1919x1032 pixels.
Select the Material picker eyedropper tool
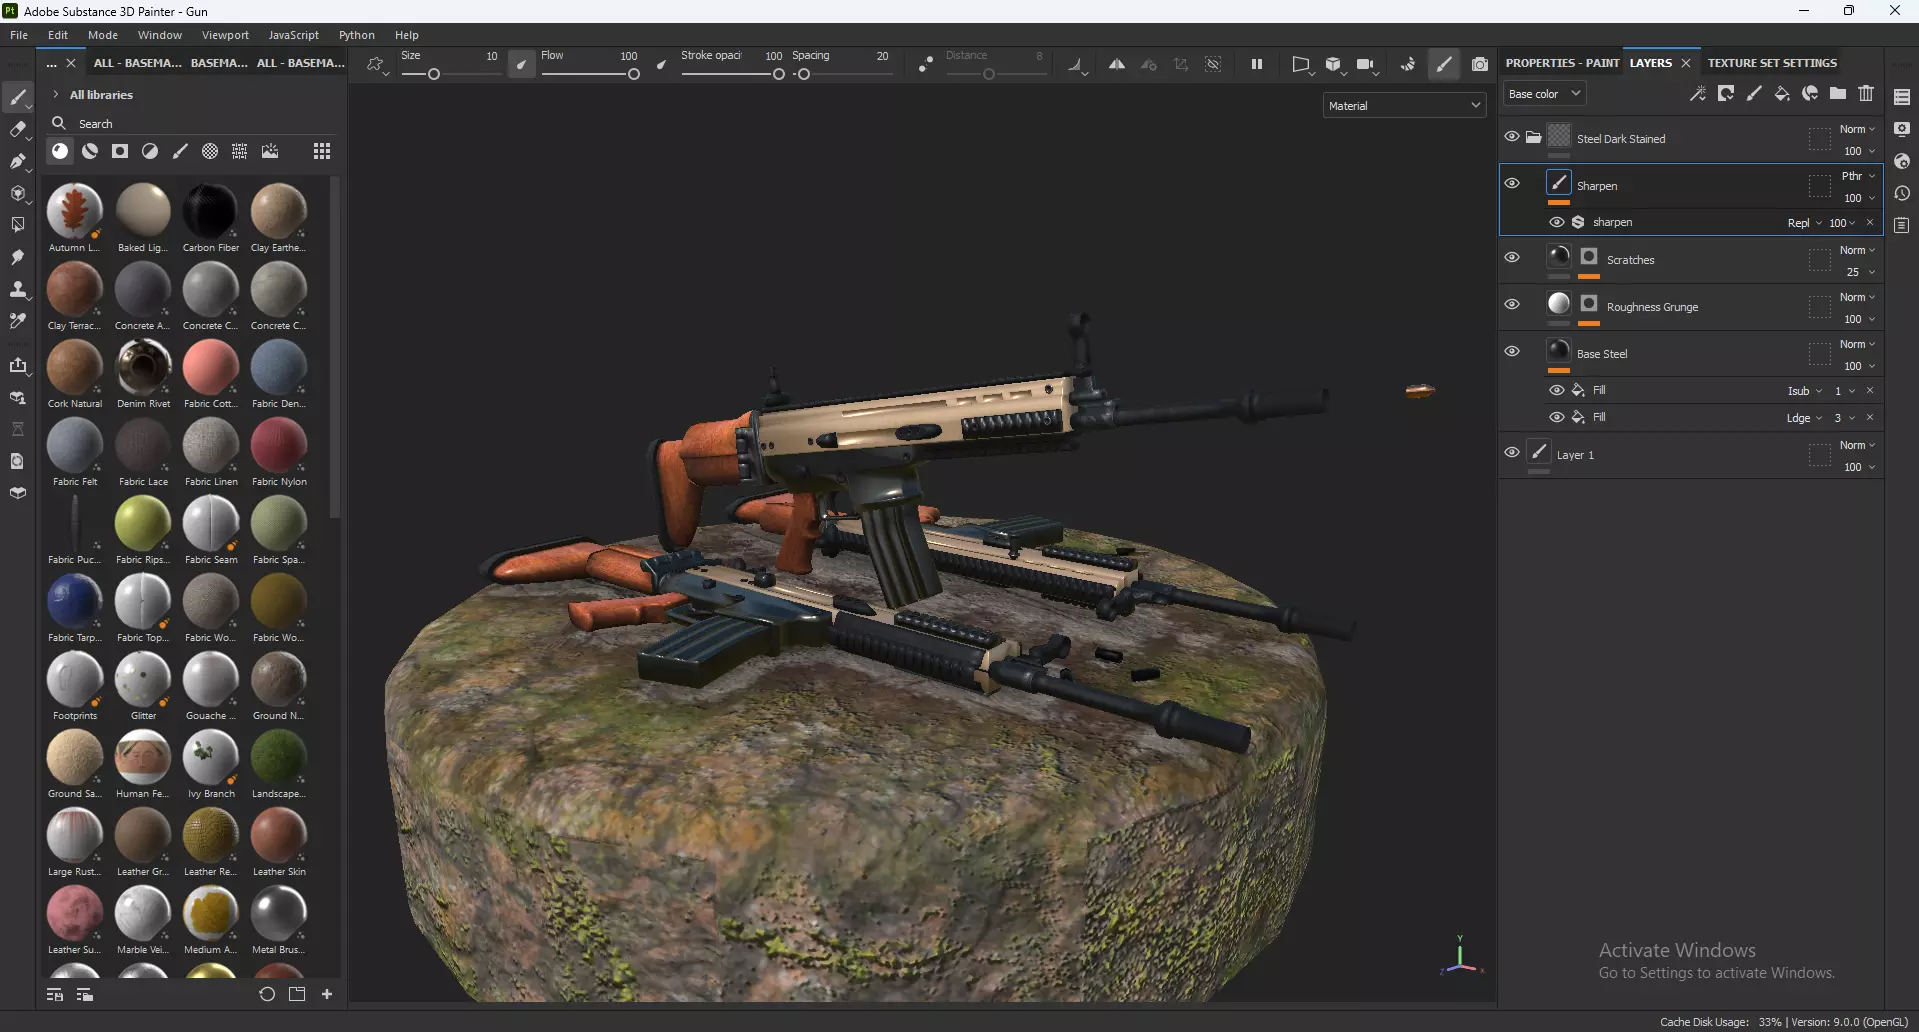18,321
